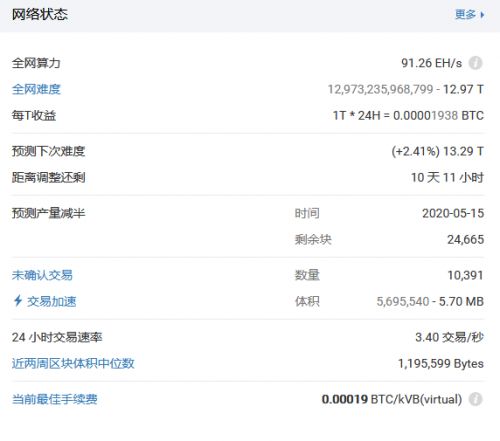Select the remaining blocks value 24,665

tap(465, 239)
